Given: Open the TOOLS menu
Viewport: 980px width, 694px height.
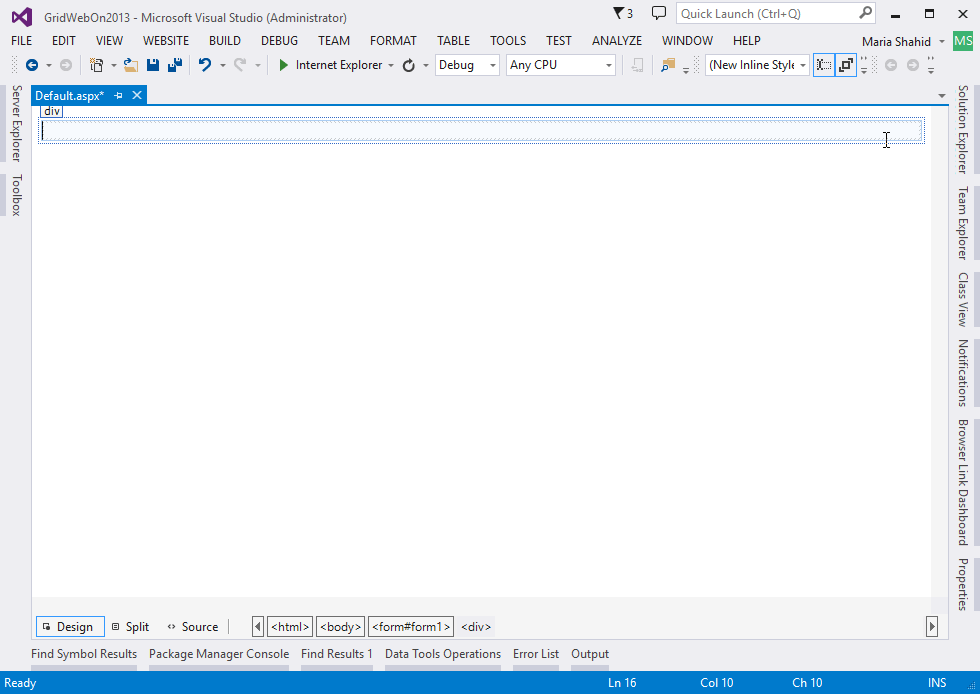Looking at the screenshot, I should pyautogui.click(x=508, y=41).
